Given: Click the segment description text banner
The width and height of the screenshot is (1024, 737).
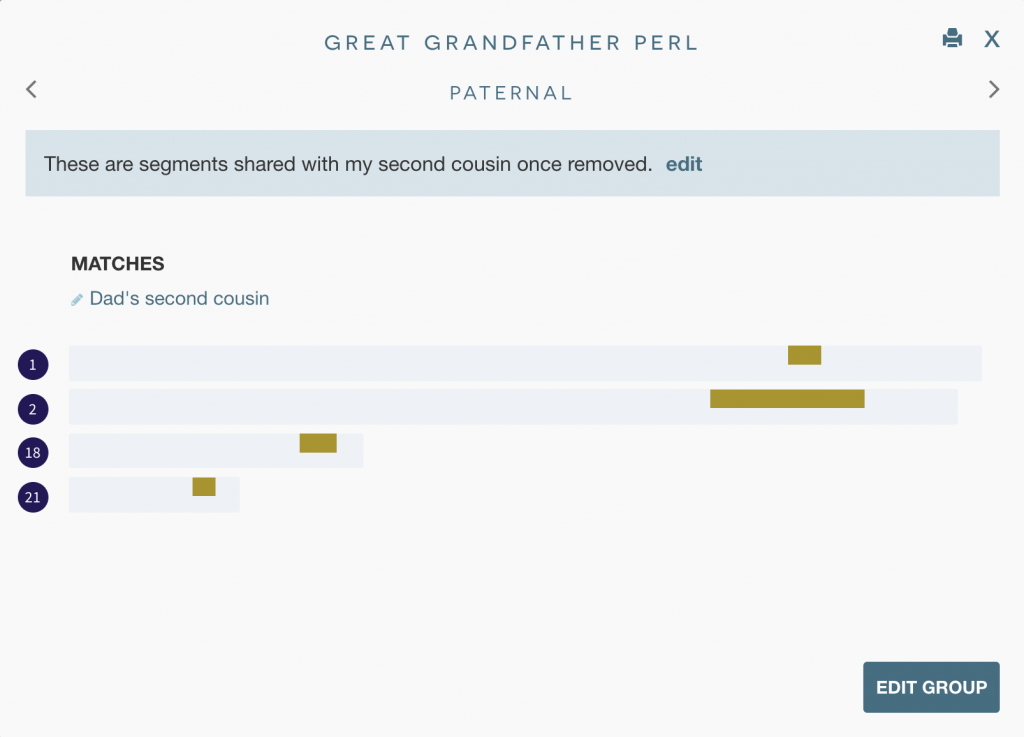Looking at the screenshot, I should pos(348,164).
